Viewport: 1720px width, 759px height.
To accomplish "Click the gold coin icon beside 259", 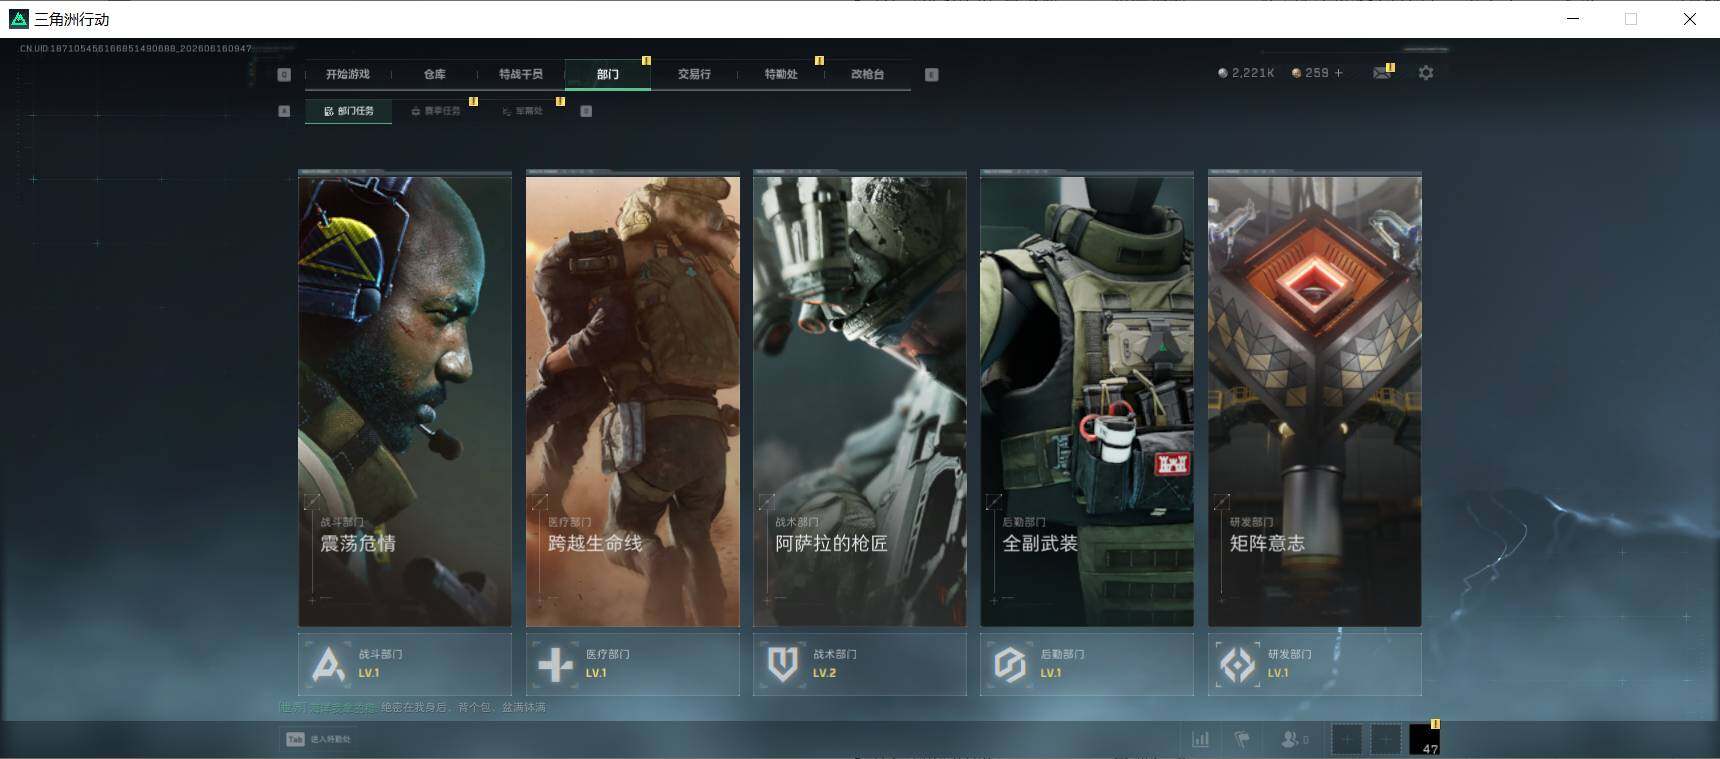I will (x=1297, y=73).
